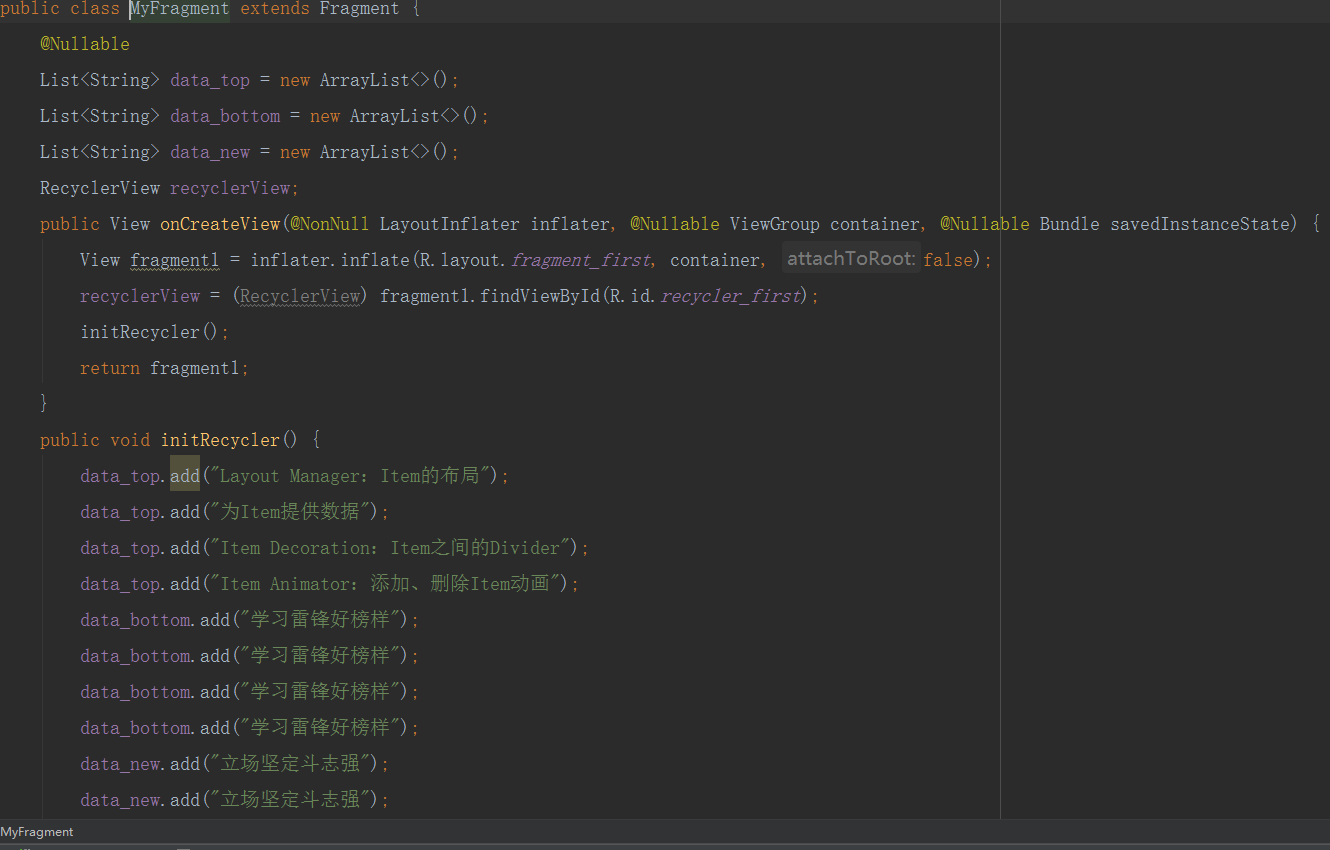
Task: Click the inflate method call
Action: click(x=375, y=260)
